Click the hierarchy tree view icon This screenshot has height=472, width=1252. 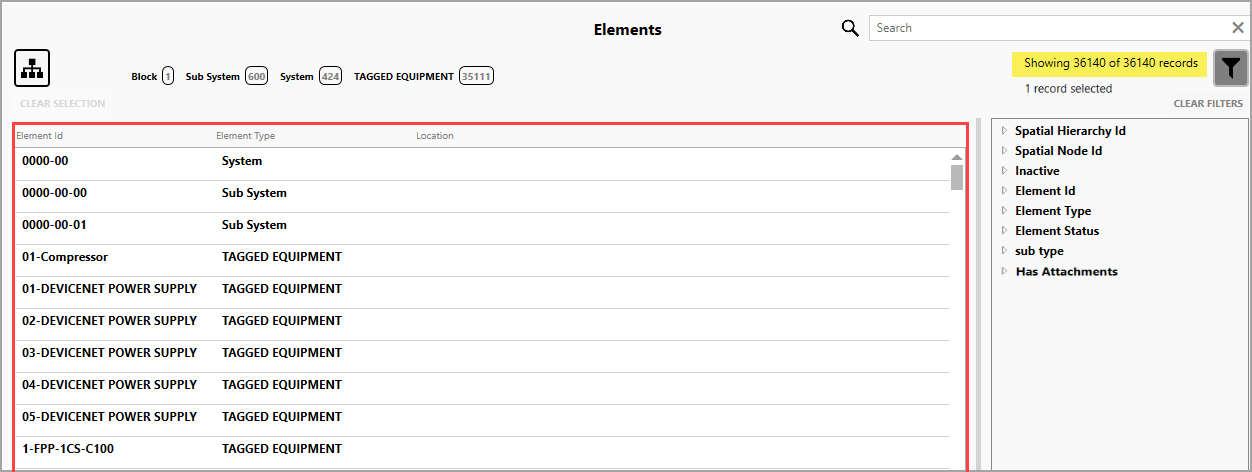click(32, 68)
